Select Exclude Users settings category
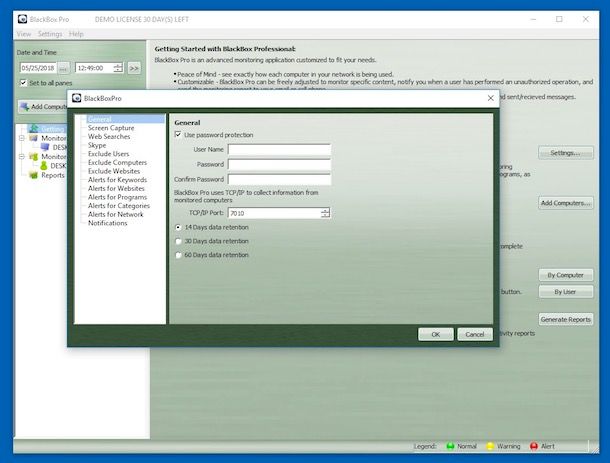 (108, 154)
